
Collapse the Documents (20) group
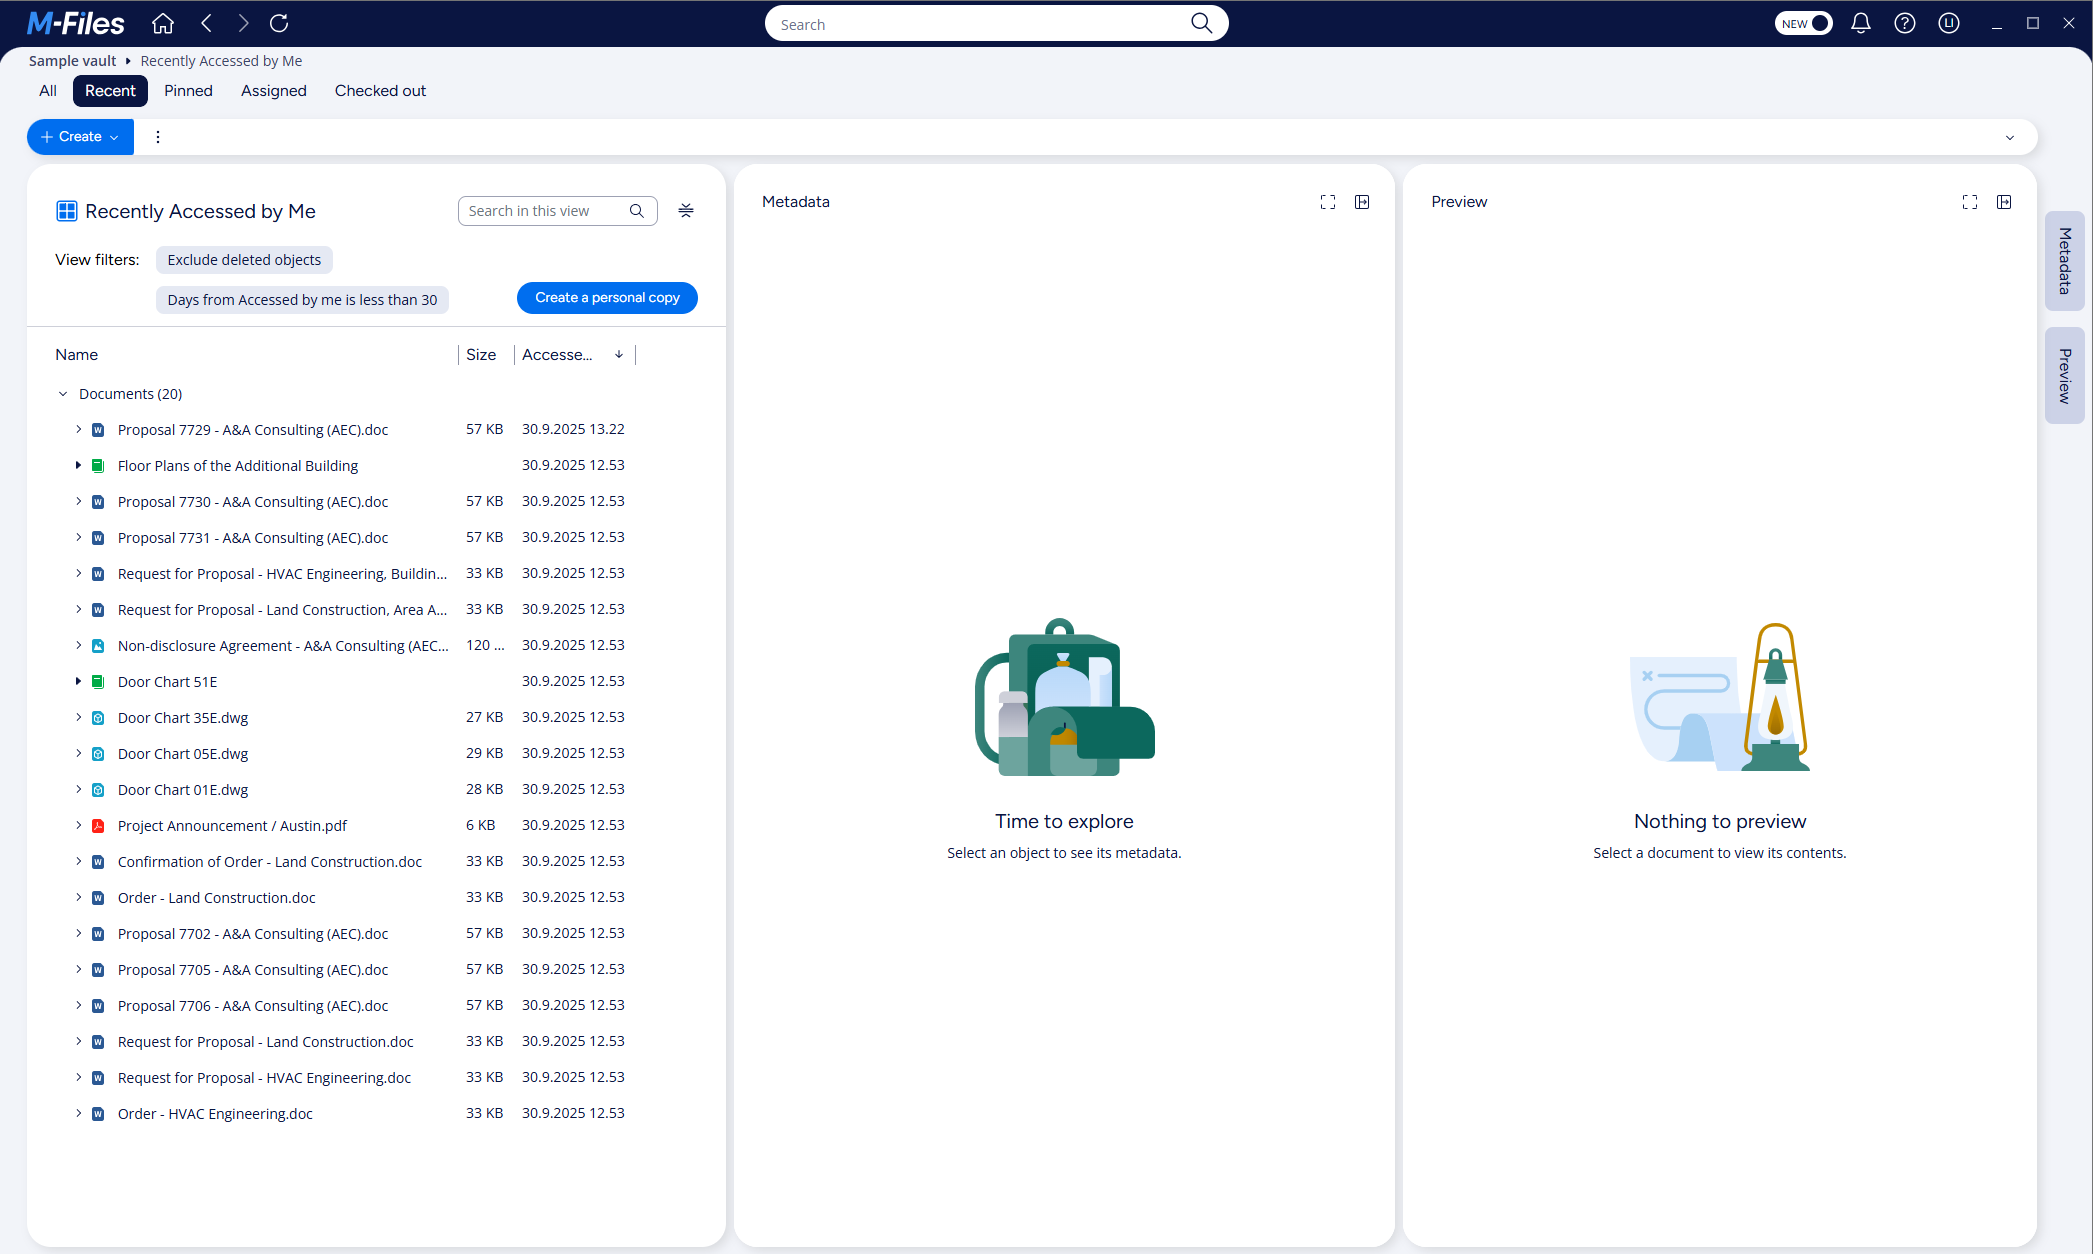pos(63,394)
